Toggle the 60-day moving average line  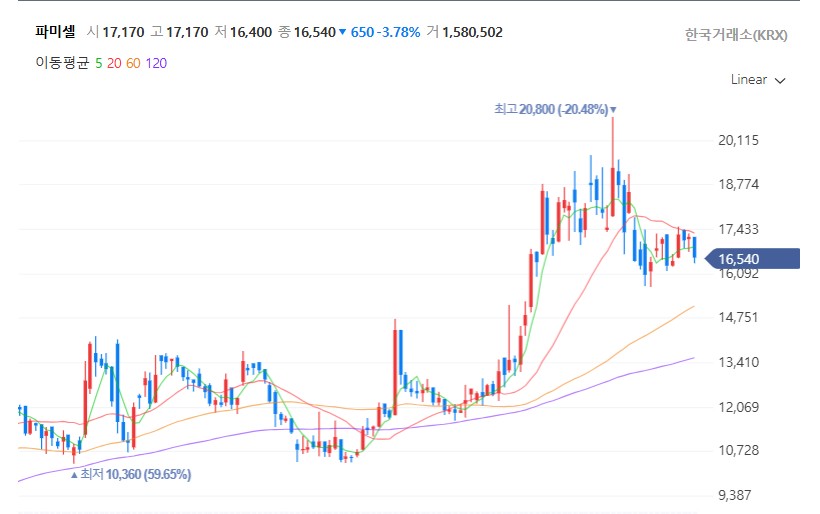coord(133,63)
